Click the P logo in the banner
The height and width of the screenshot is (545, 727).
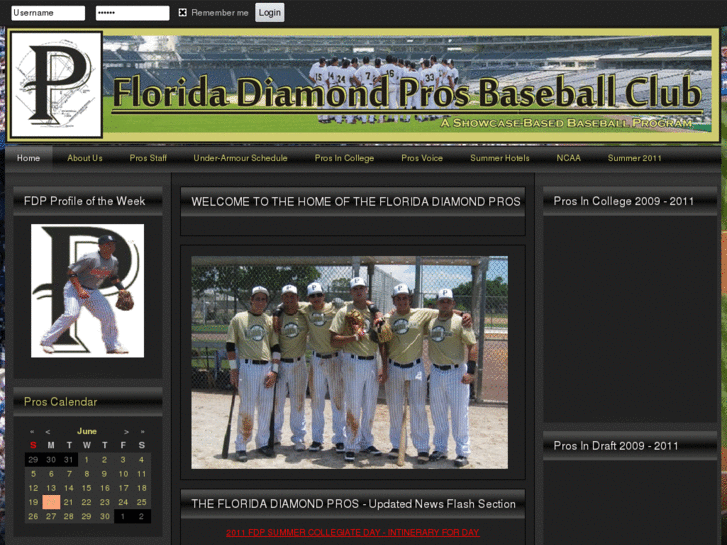(57, 84)
